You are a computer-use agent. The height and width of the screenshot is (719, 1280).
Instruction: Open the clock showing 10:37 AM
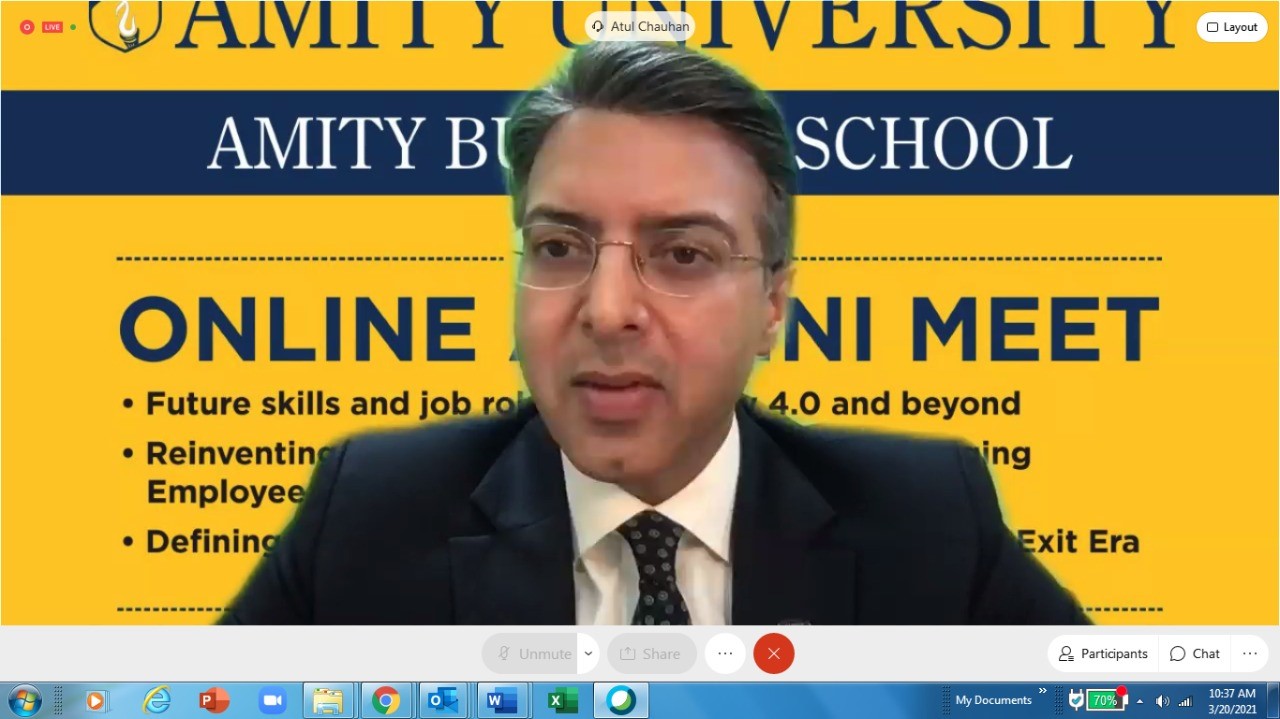(1232, 701)
